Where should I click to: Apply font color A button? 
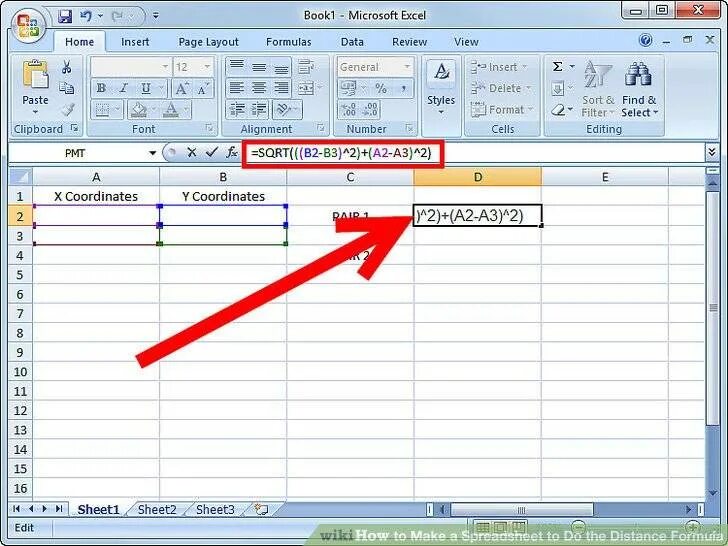(x=171, y=110)
